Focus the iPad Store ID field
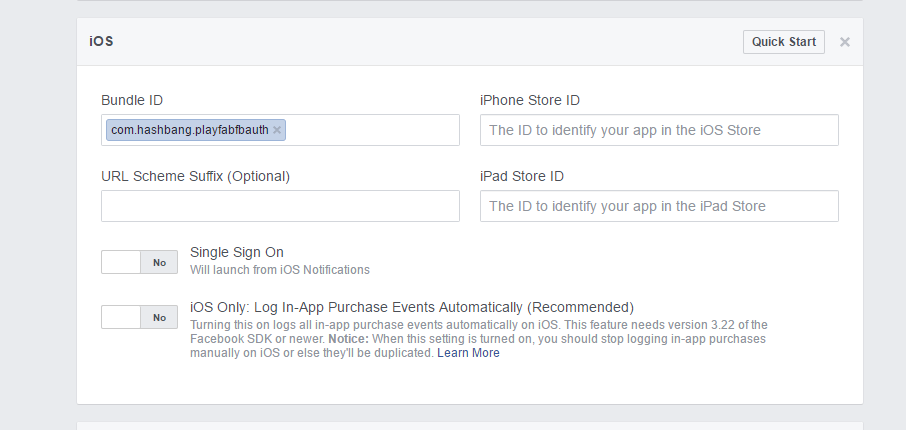 tap(659, 206)
